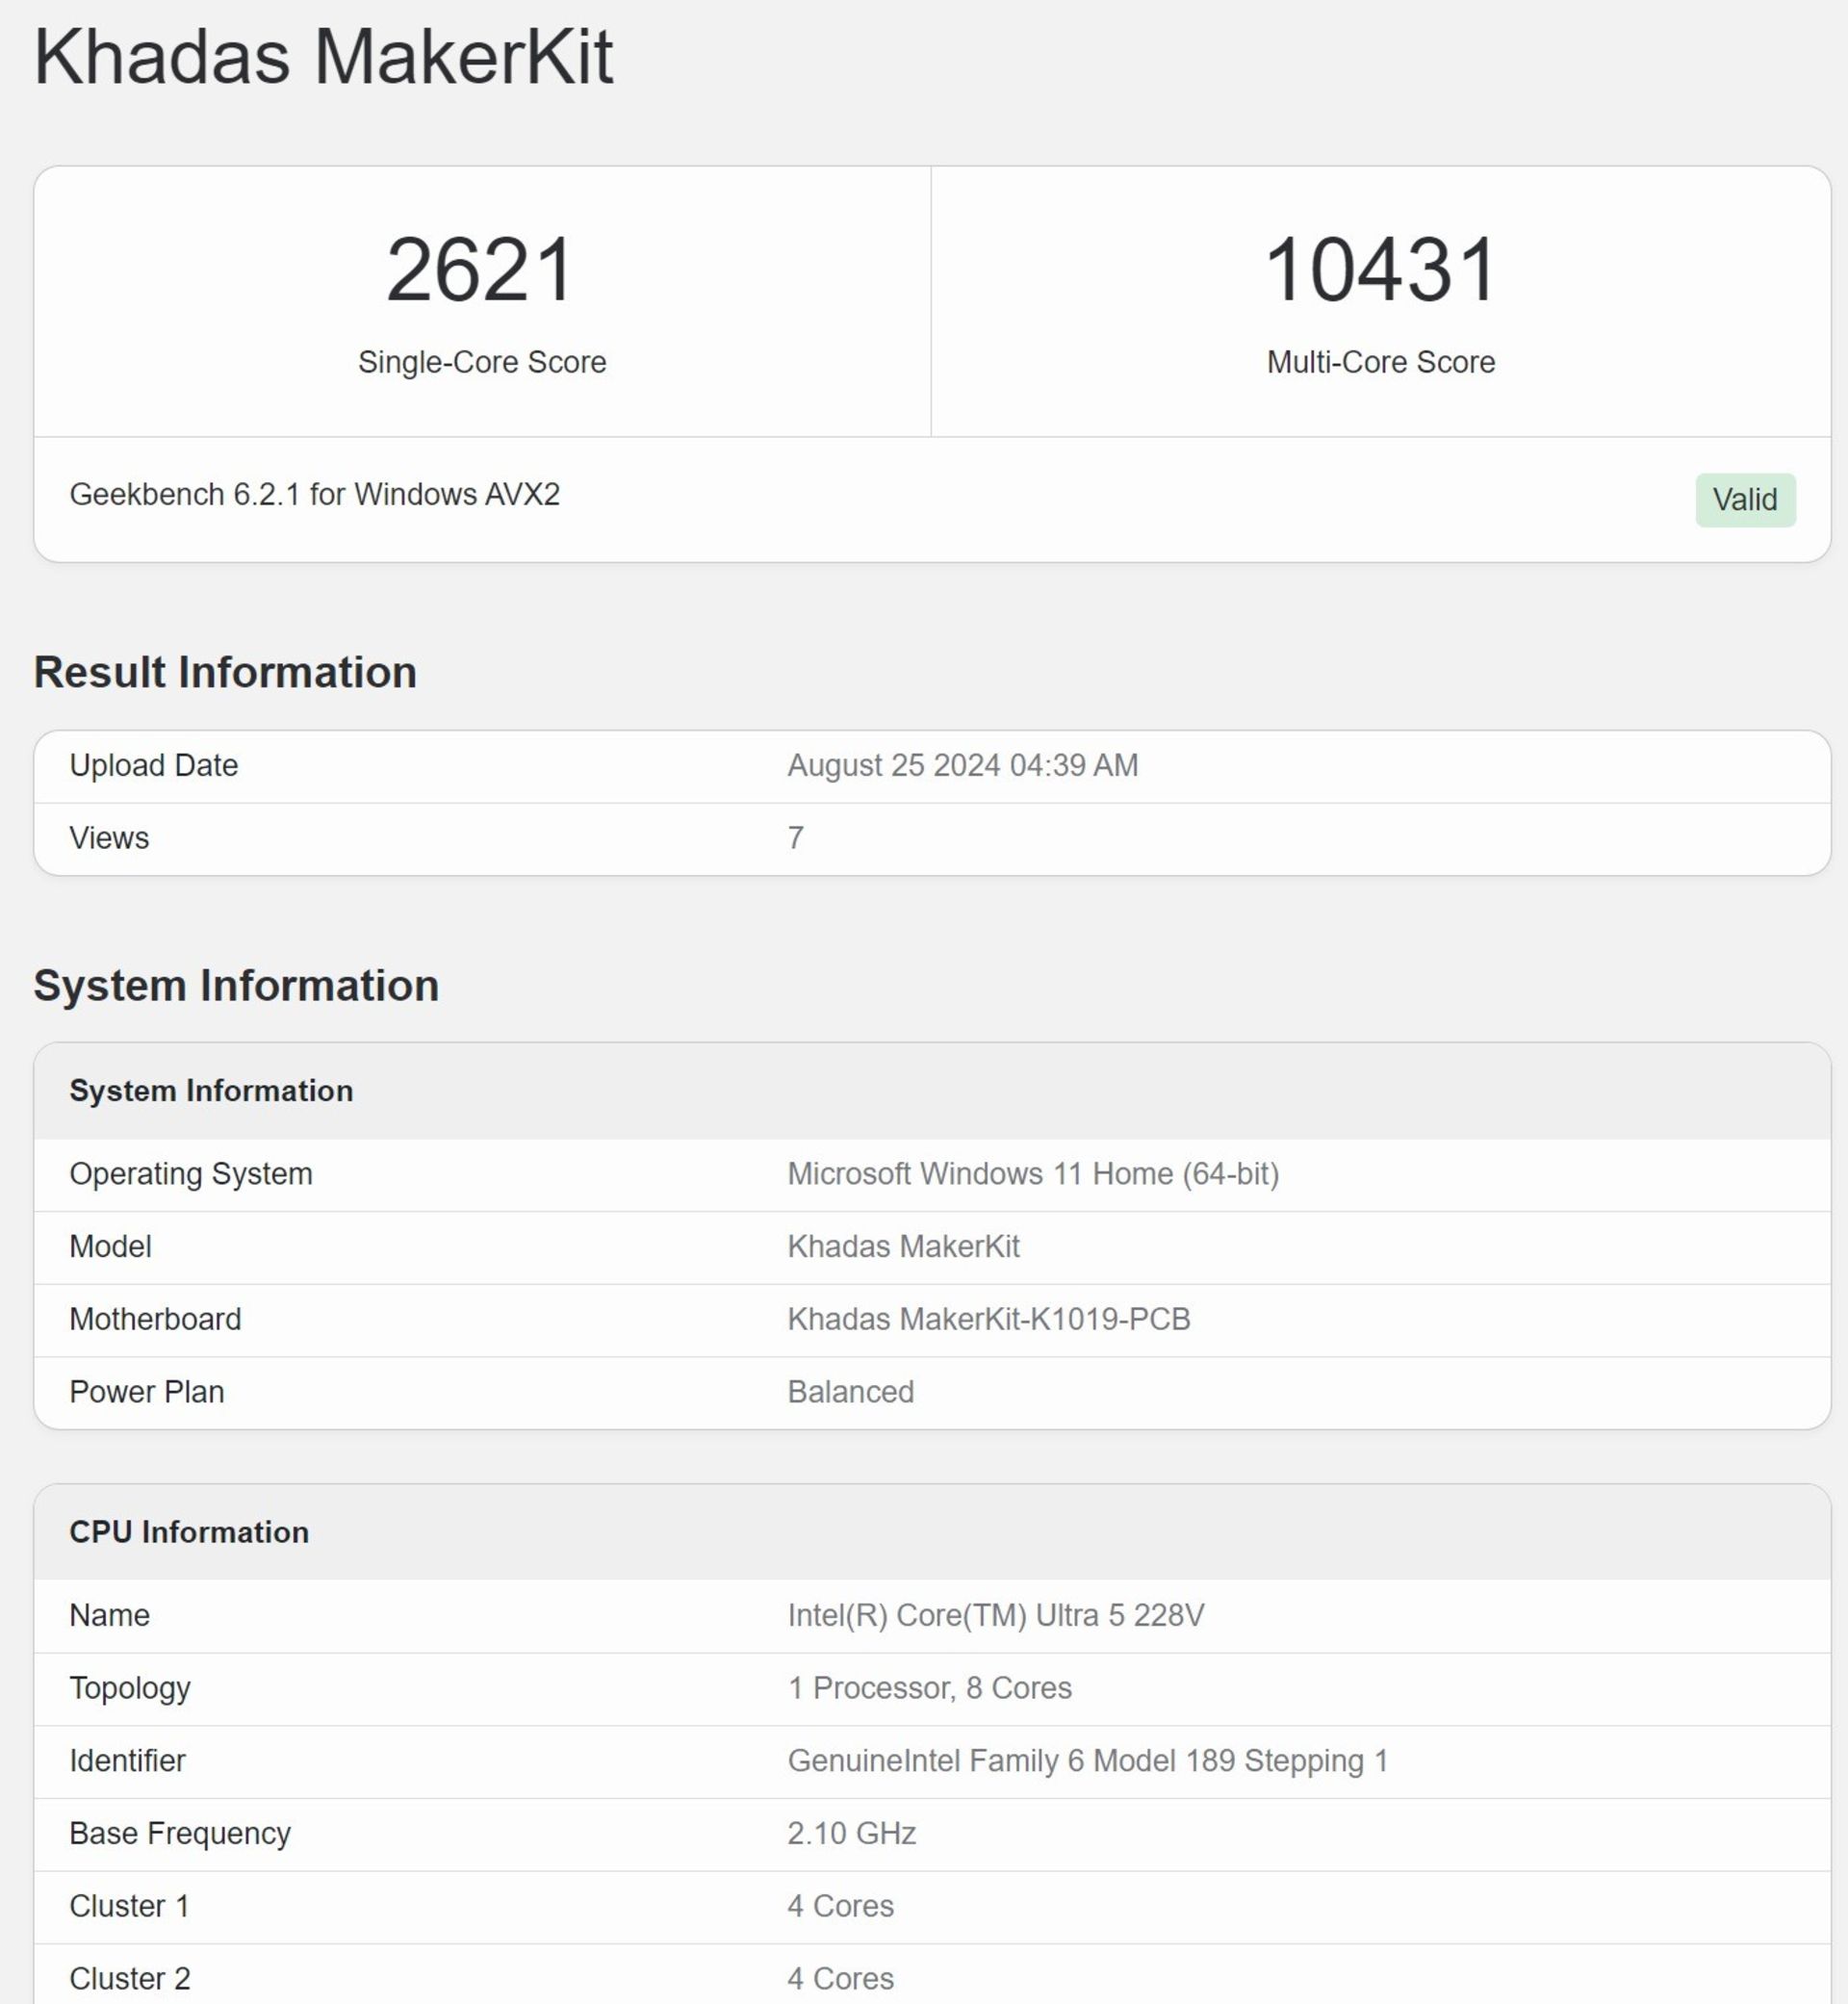This screenshot has width=1848, height=2004.
Task: Click the Views row value 7
Action: (795, 838)
